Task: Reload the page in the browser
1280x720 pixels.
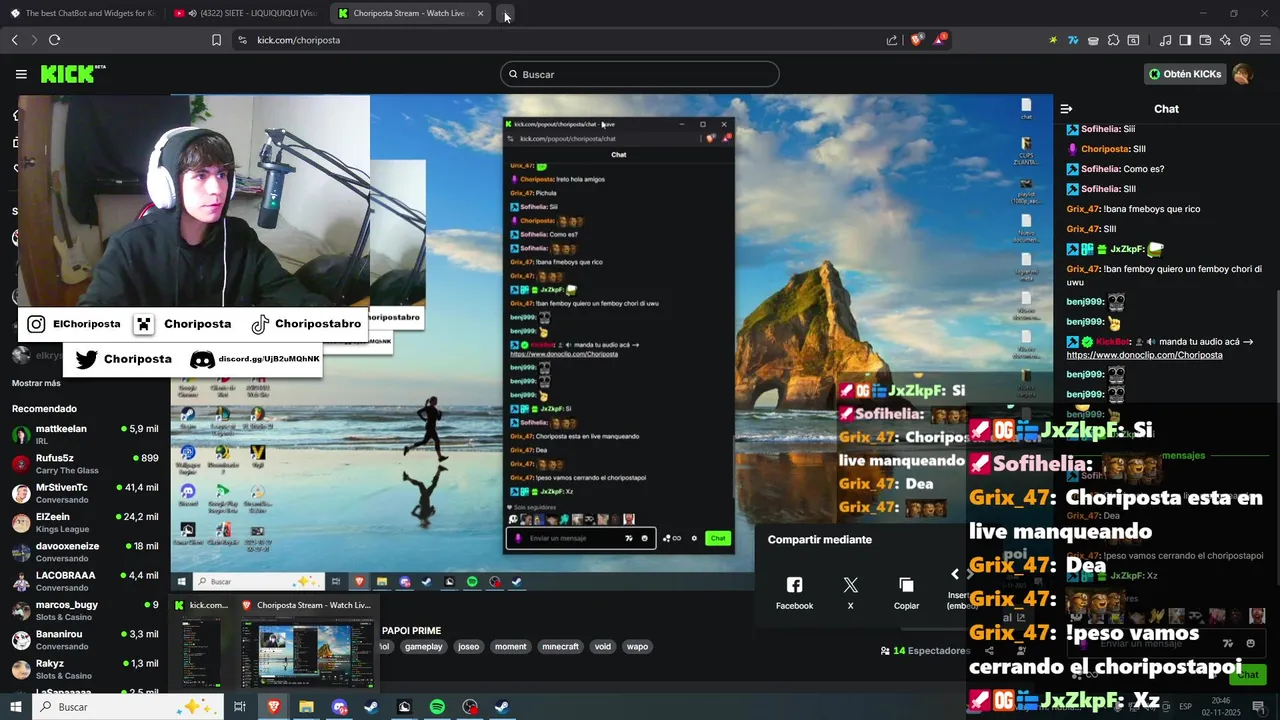Action: coord(54,40)
